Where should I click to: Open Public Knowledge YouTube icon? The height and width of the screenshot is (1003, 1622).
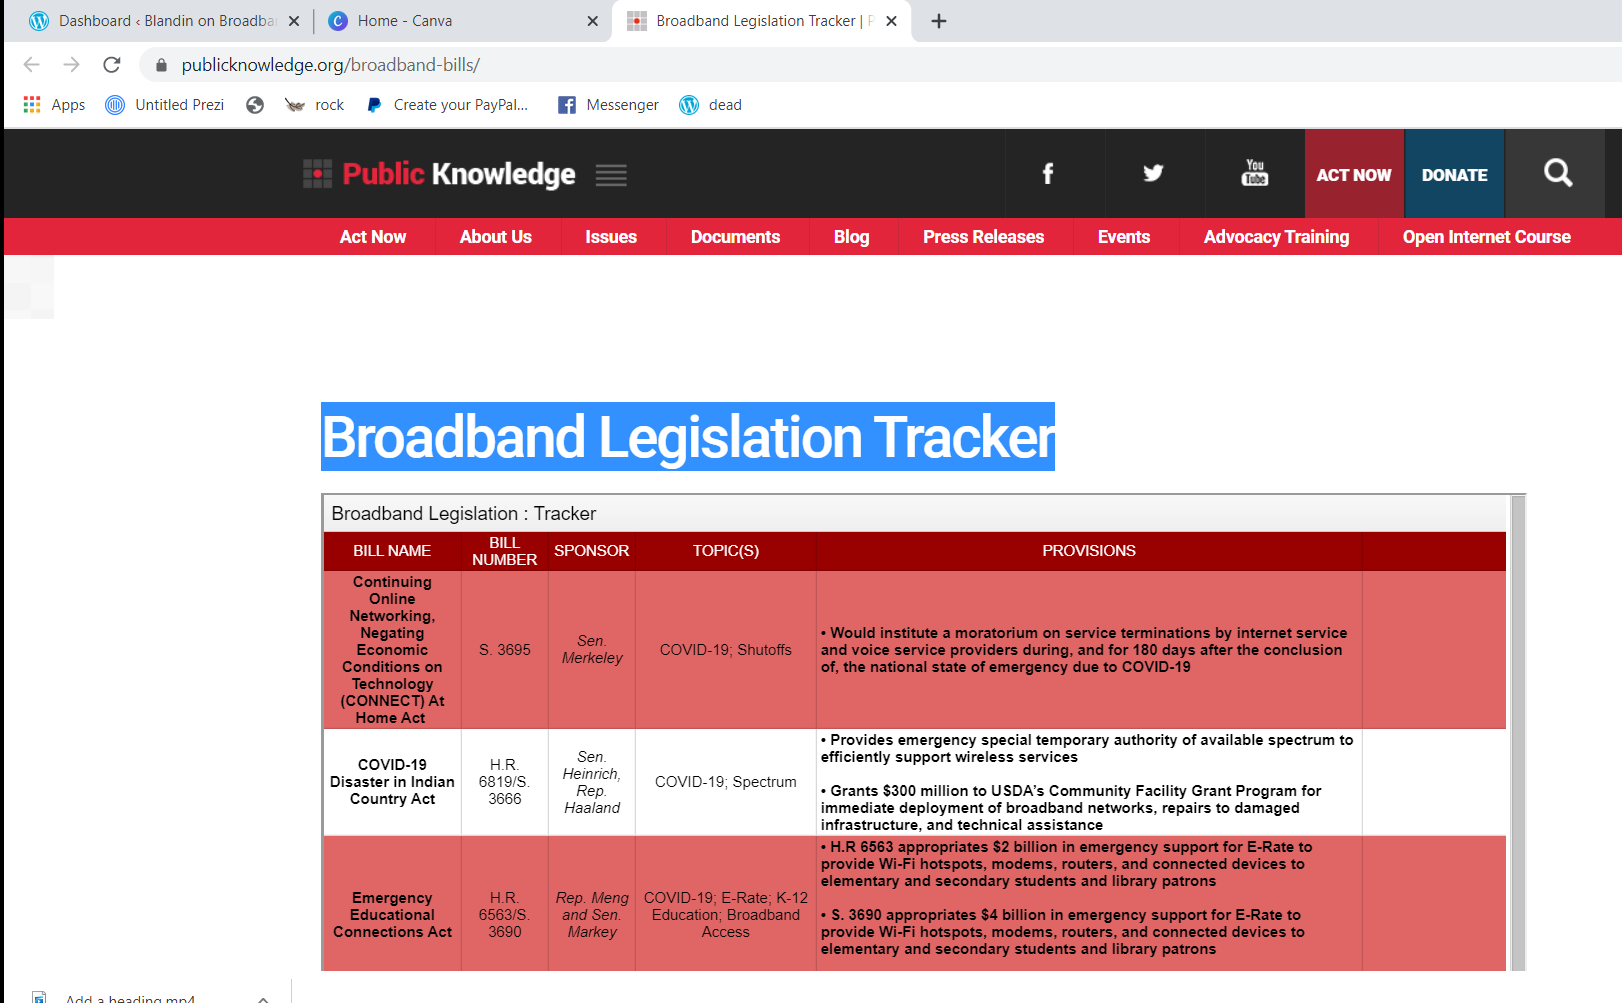click(1254, 174)
